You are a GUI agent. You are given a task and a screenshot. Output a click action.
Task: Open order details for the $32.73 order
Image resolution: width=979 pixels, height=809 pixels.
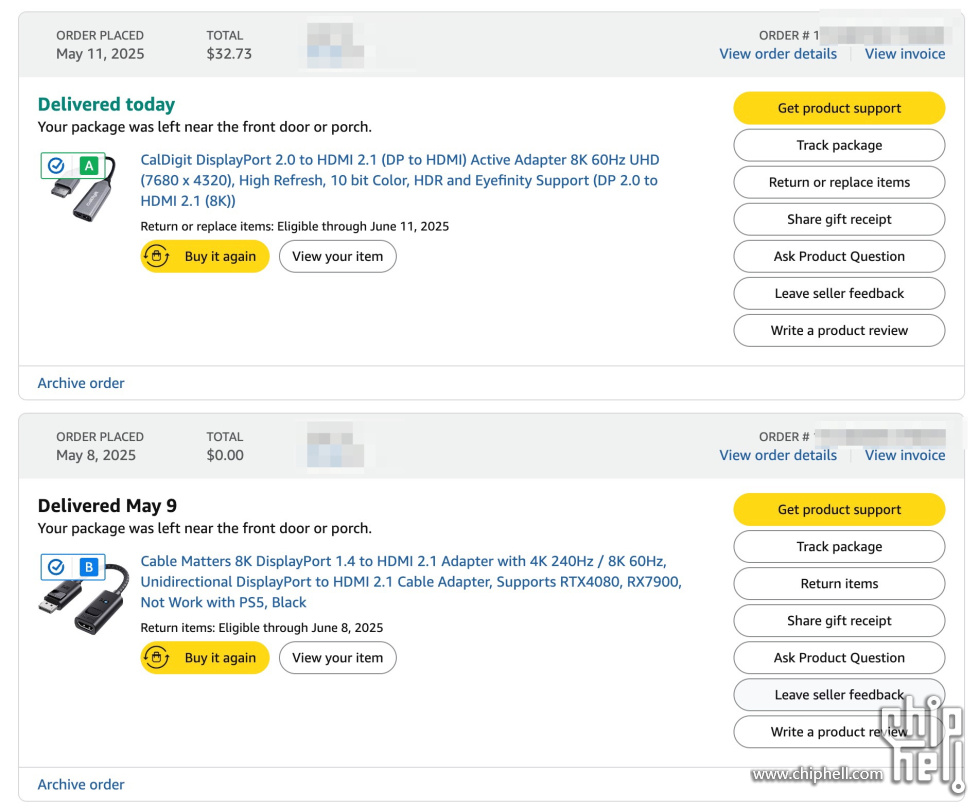(x=778, y=54)
